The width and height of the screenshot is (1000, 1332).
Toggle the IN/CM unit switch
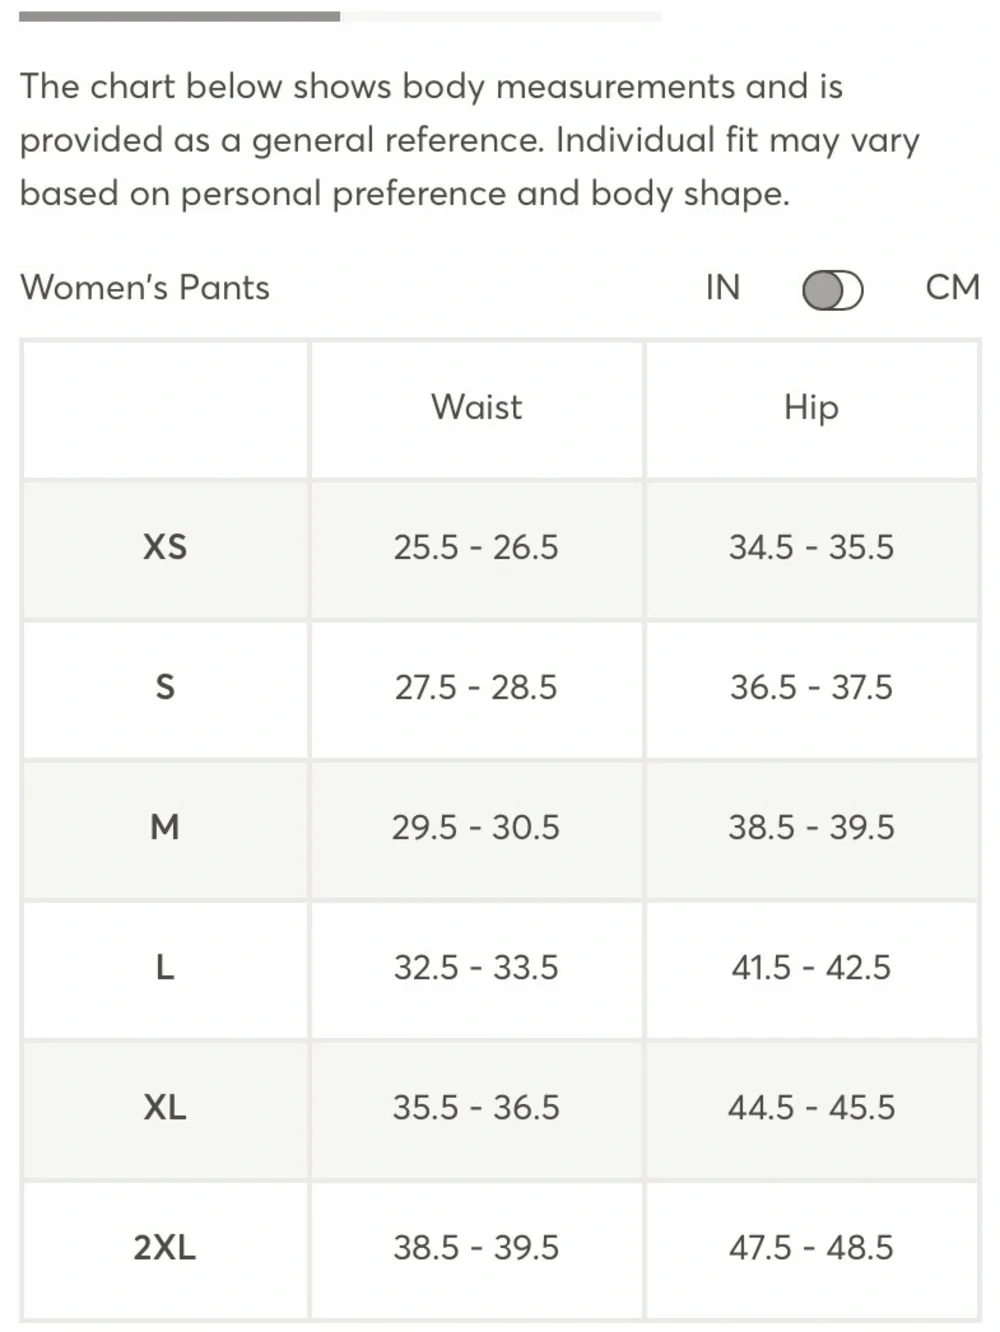click(x=833, y=291)
